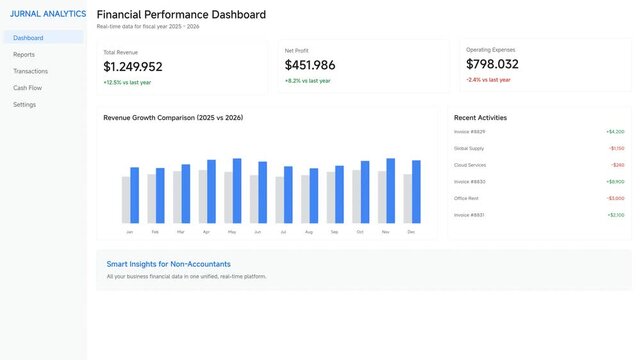Click the fiscal year 2025 - 2026 subtitle

(x=148, y=27)
